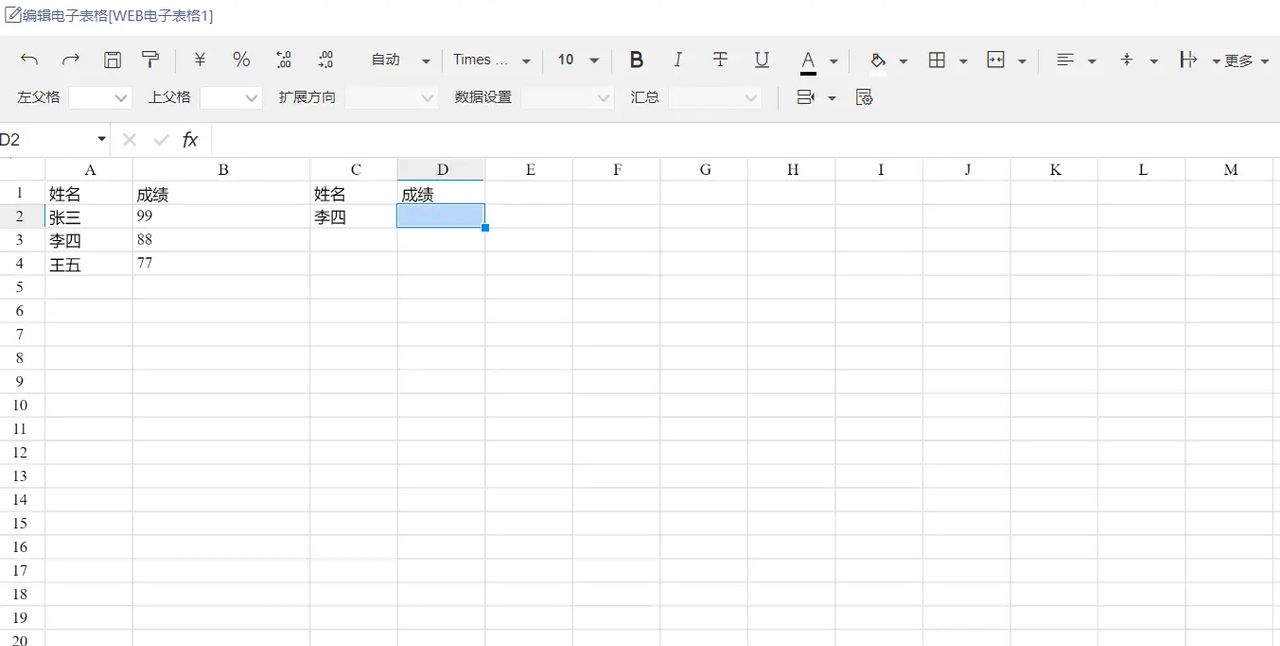Select cell B2 containing 99
Screen dimensions: 1280x646
click(222, 216)
